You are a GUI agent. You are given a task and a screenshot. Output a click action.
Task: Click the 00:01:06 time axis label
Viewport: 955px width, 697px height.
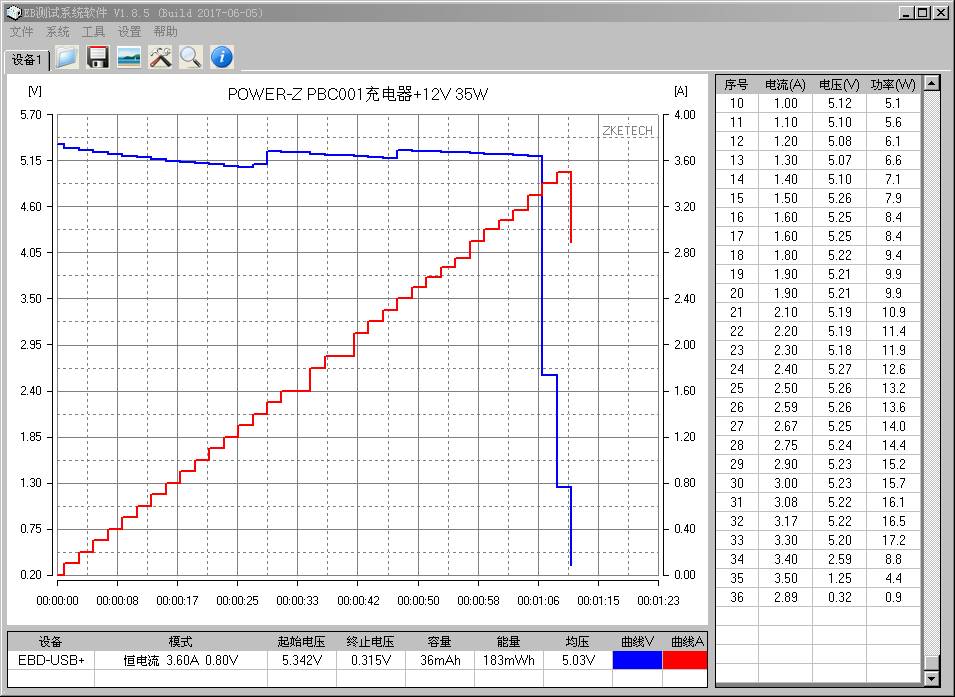click(x=538, y=601)
